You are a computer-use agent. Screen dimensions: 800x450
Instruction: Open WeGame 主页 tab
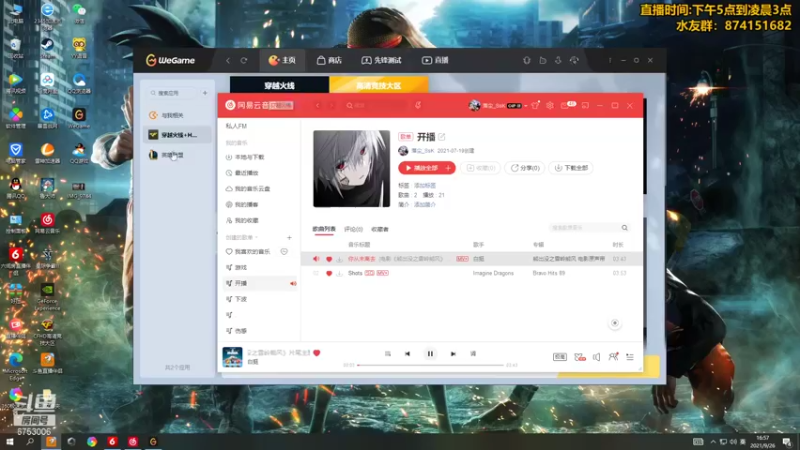pyautogui.click(x=282, y=60)
